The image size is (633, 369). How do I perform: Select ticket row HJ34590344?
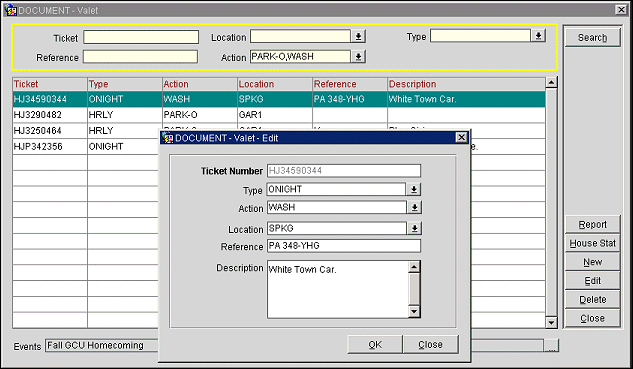coord(279,99)
